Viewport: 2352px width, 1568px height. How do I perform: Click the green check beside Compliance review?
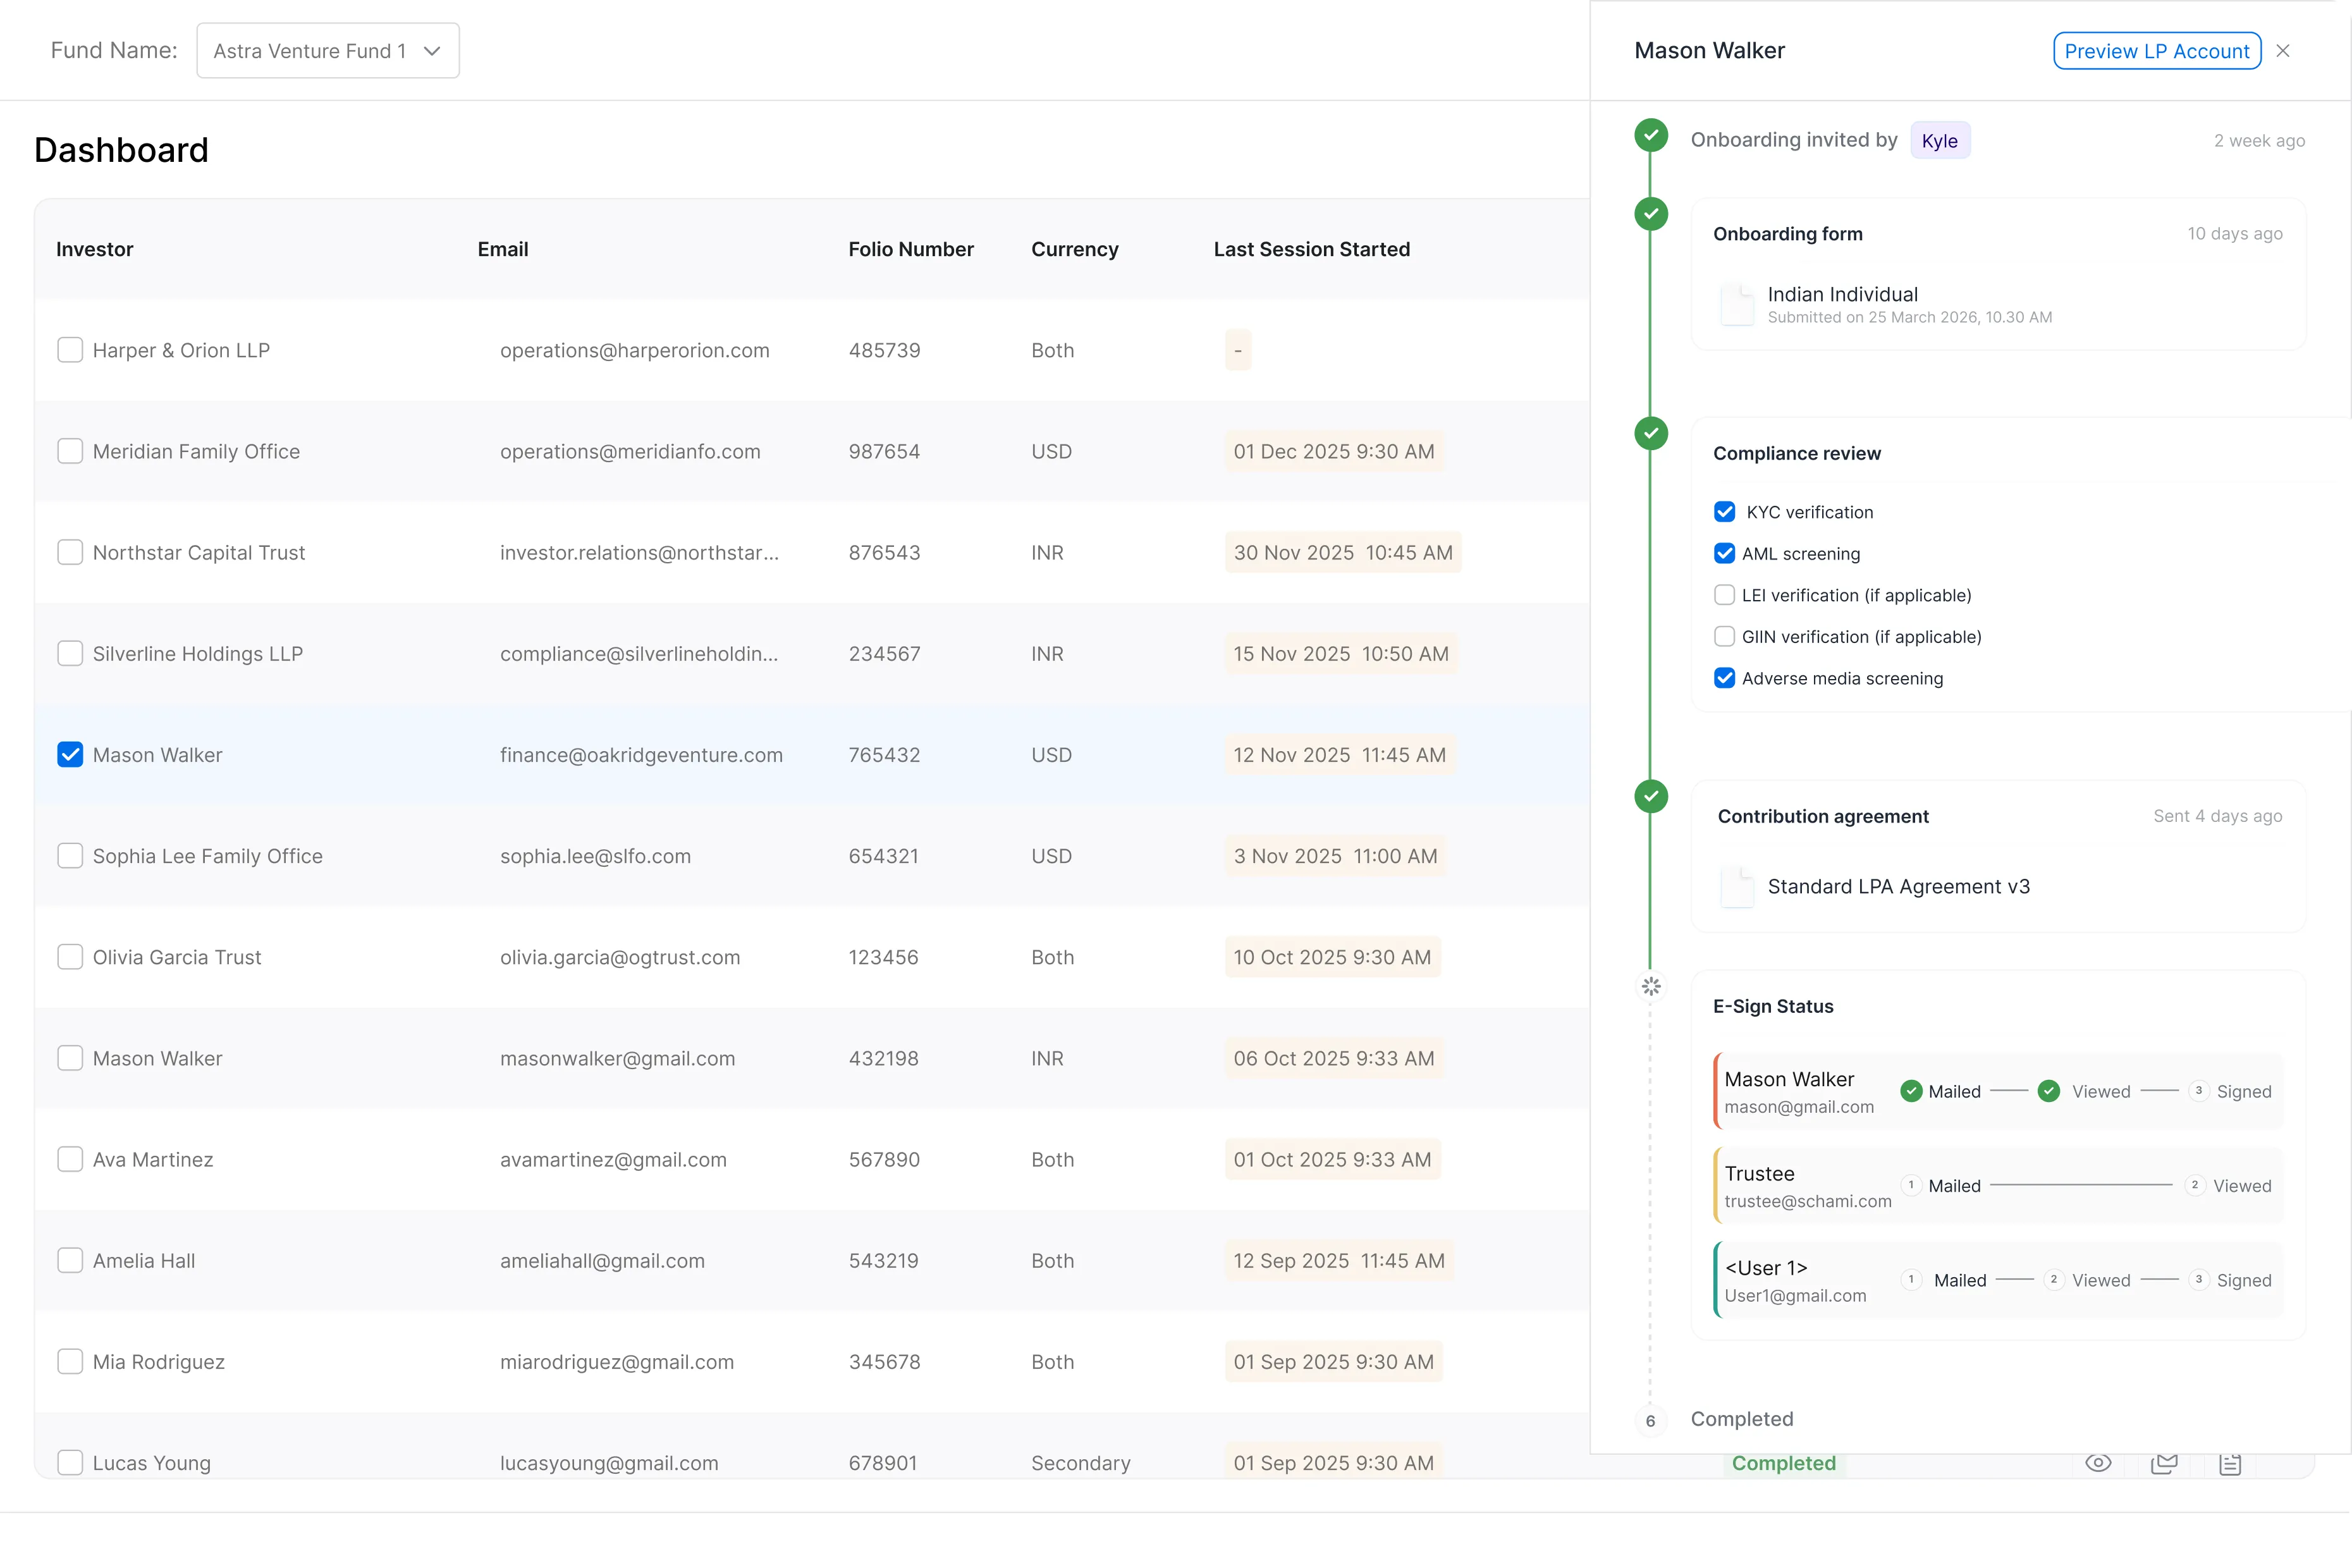(x=1651, y=433)
